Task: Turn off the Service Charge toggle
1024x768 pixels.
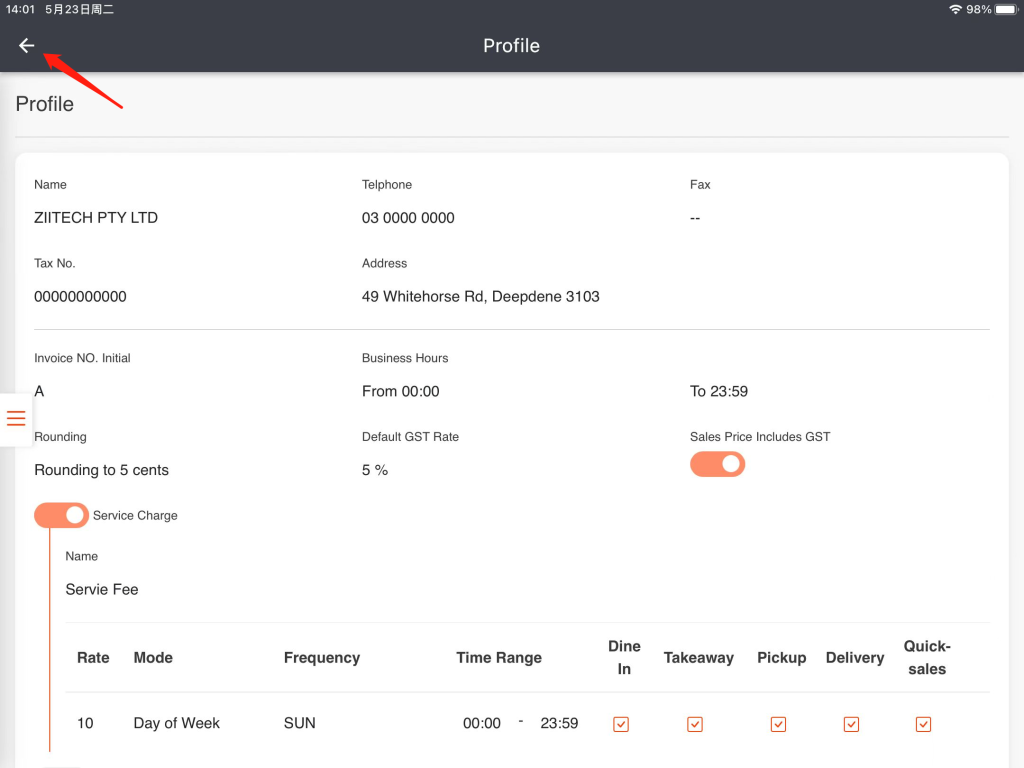Action: click(x=61, y=515)
